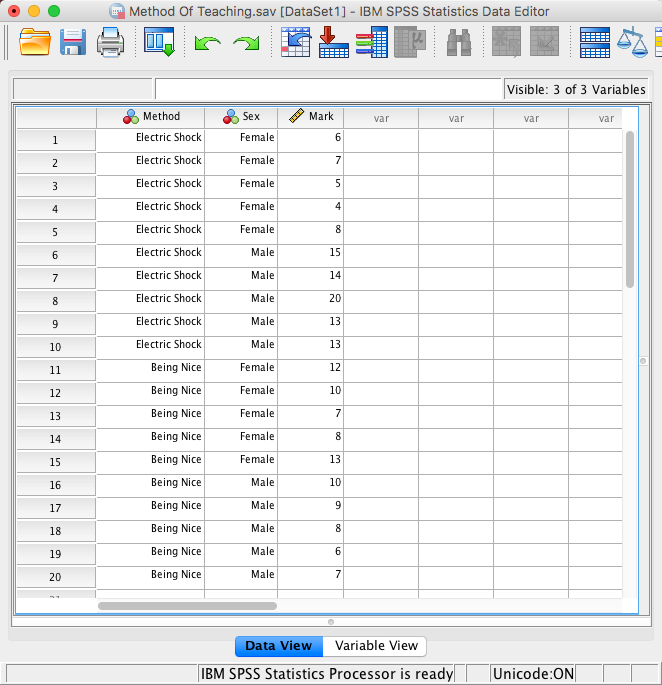662x685 pixels.
Task: Open Find using the binoculars icon
Action: point(459,42)
